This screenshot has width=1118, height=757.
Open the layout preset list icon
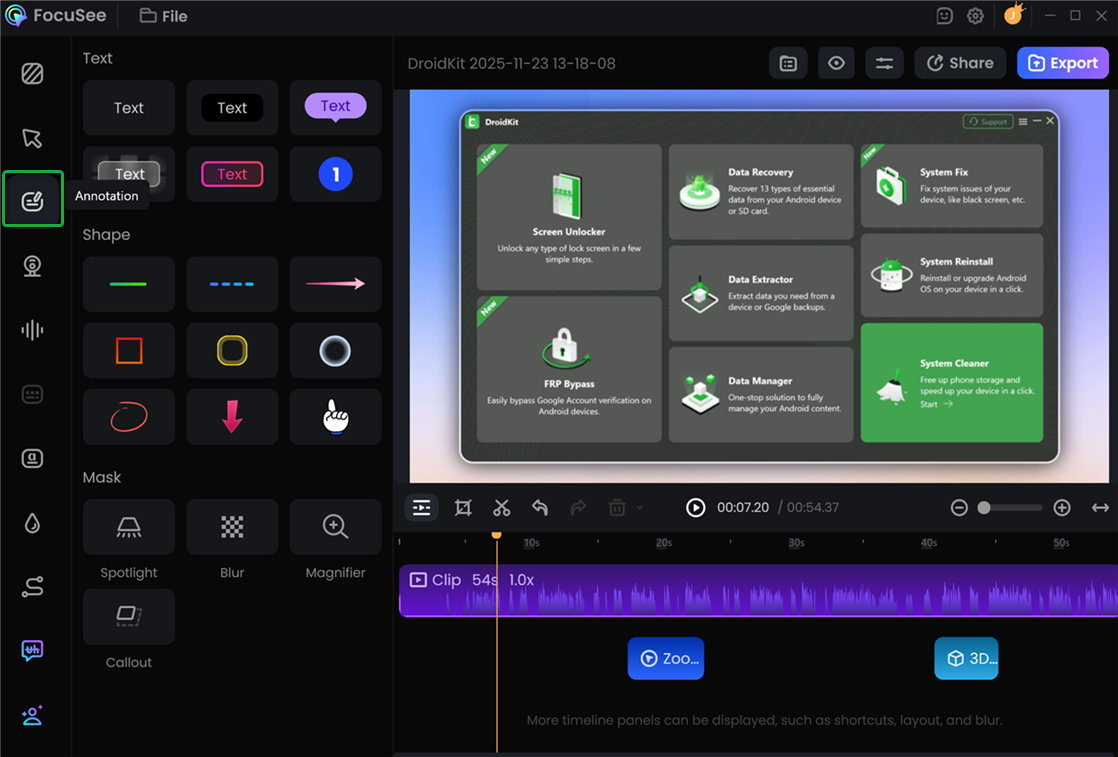point(788,63)
